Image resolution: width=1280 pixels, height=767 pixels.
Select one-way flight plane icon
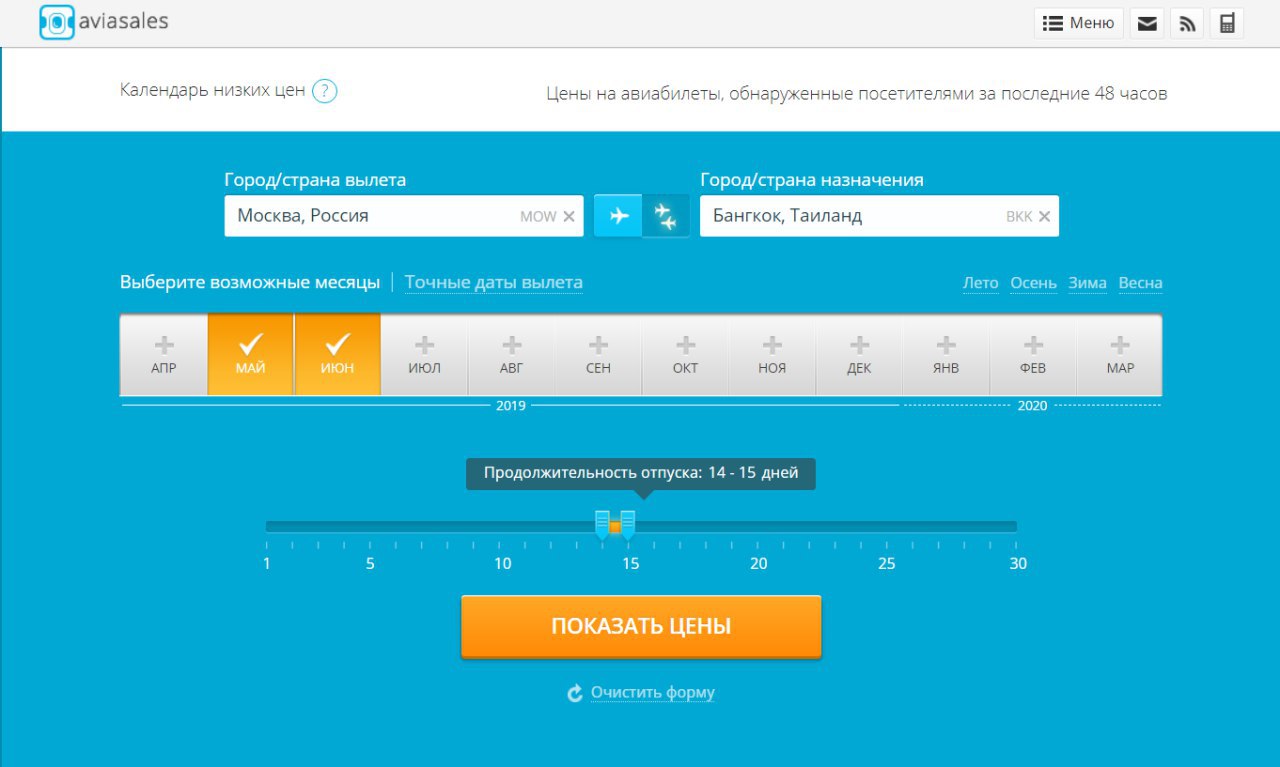618,215
